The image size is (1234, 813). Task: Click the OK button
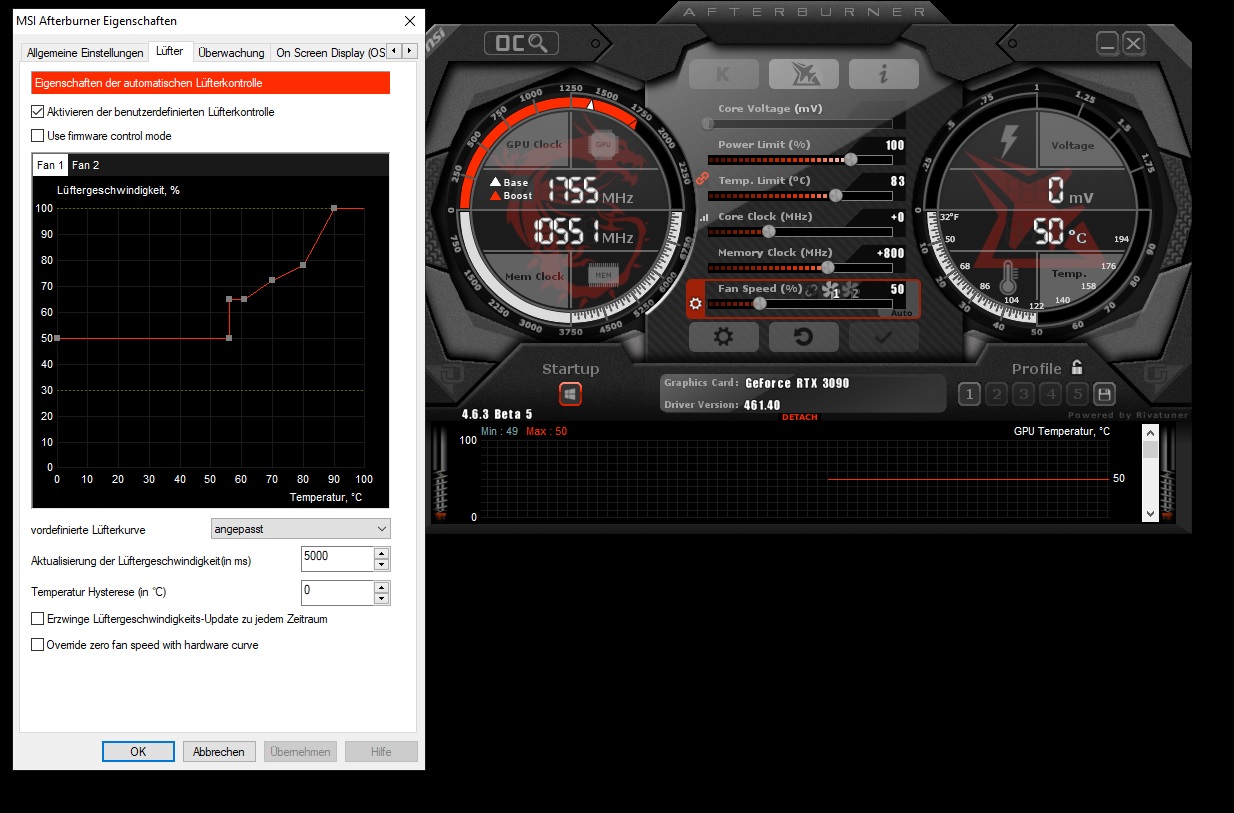[138, 752]
